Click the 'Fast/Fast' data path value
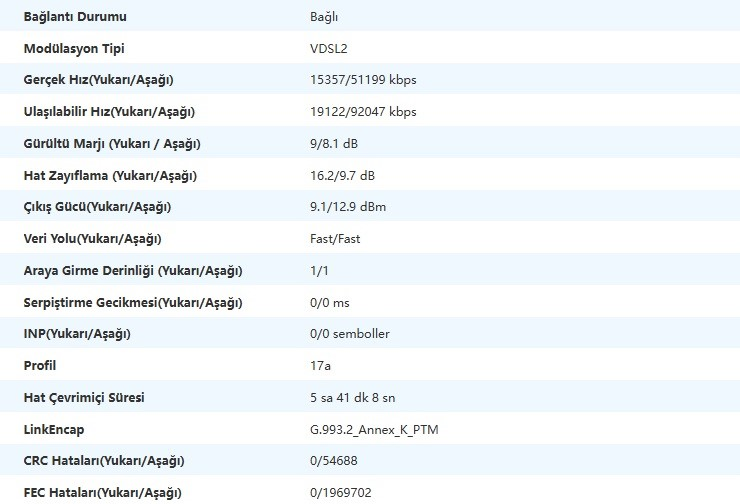The width and height of the screenshot is (740, 504). pos(335,239)
